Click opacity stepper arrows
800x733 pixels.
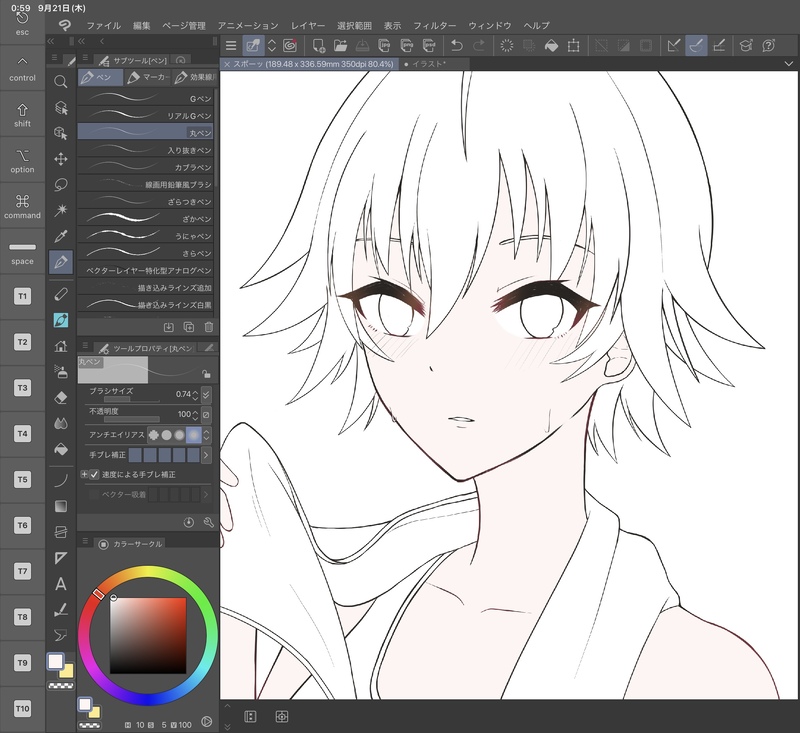(195, 415)
